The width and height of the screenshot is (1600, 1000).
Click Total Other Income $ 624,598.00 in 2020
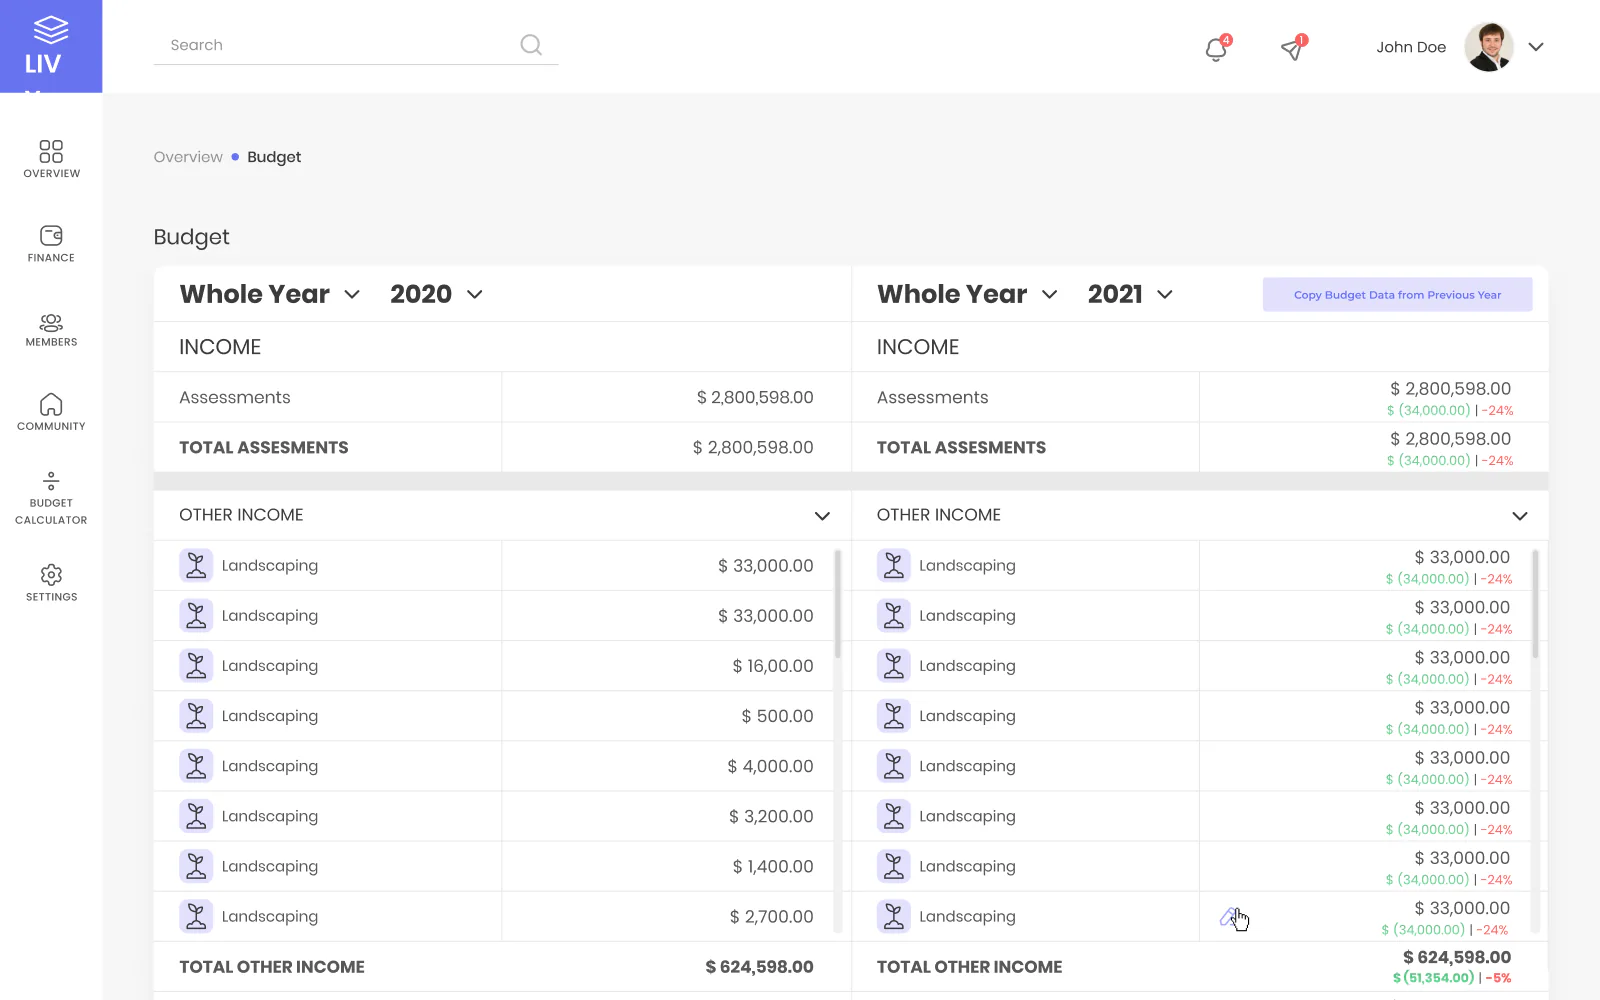pyautogui.click(x=759, y=967)
